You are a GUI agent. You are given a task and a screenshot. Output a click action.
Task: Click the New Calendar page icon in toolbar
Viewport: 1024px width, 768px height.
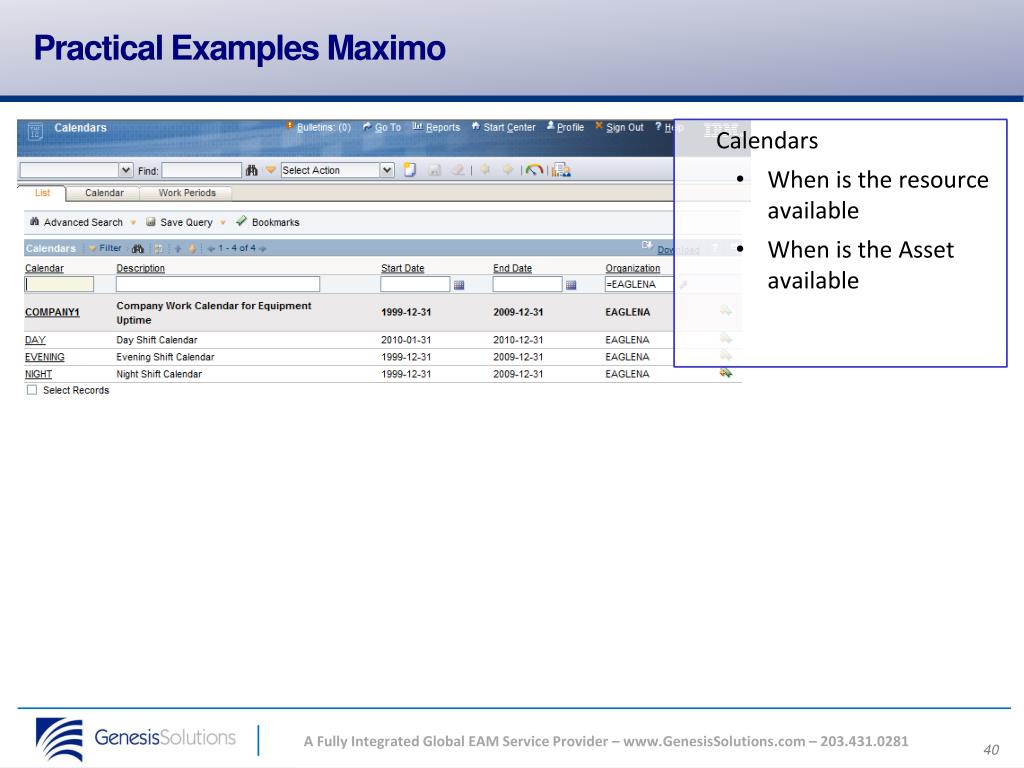coord(409,170)
